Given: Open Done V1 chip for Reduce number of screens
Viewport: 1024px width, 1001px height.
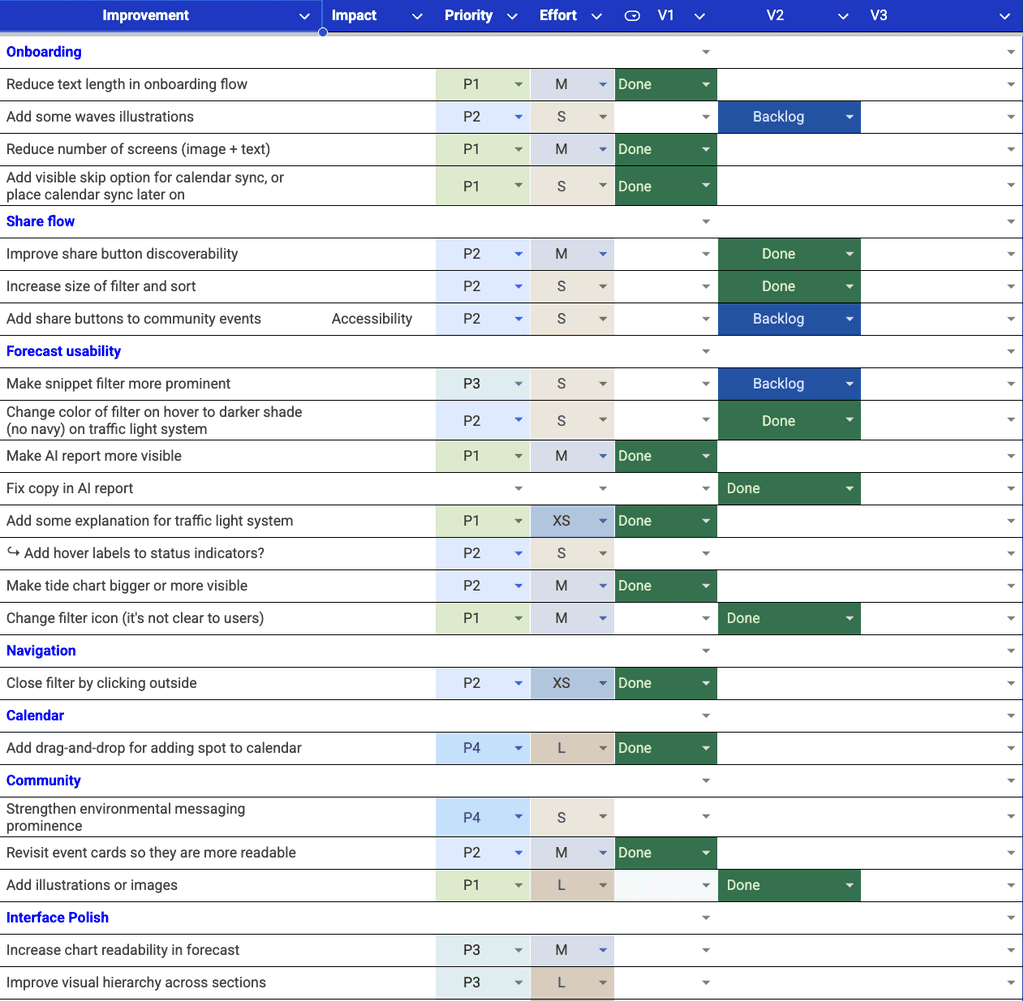Looking at the screenshot, I should (665, 150).
